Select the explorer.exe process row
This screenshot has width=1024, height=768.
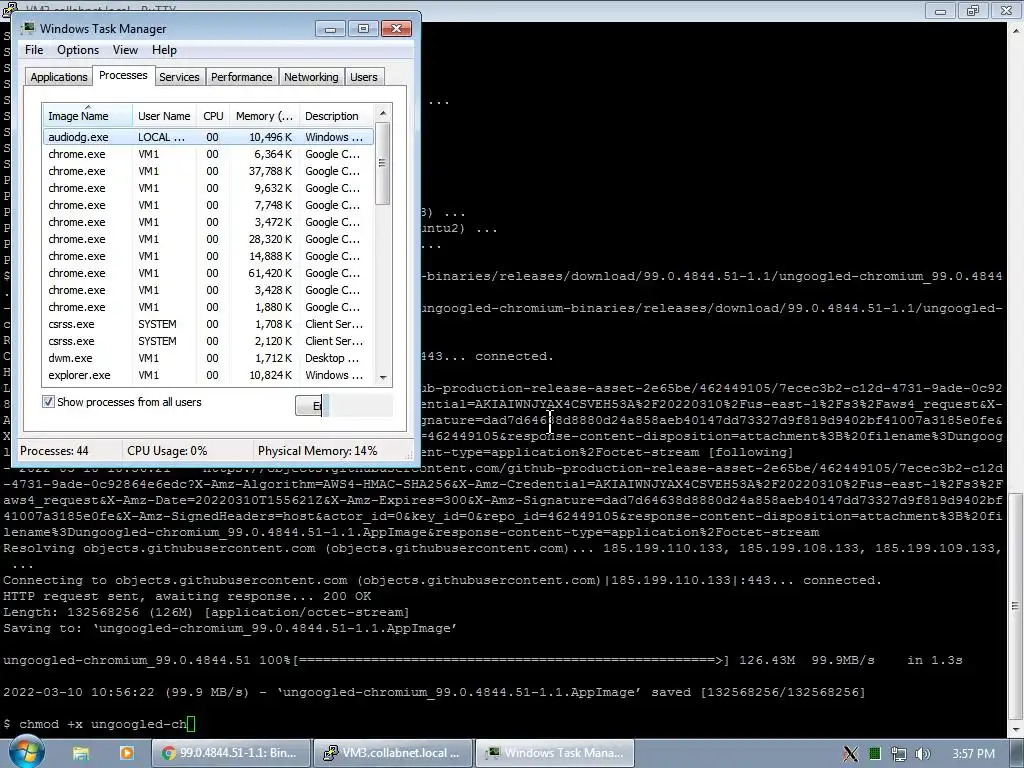click(208, 375)
